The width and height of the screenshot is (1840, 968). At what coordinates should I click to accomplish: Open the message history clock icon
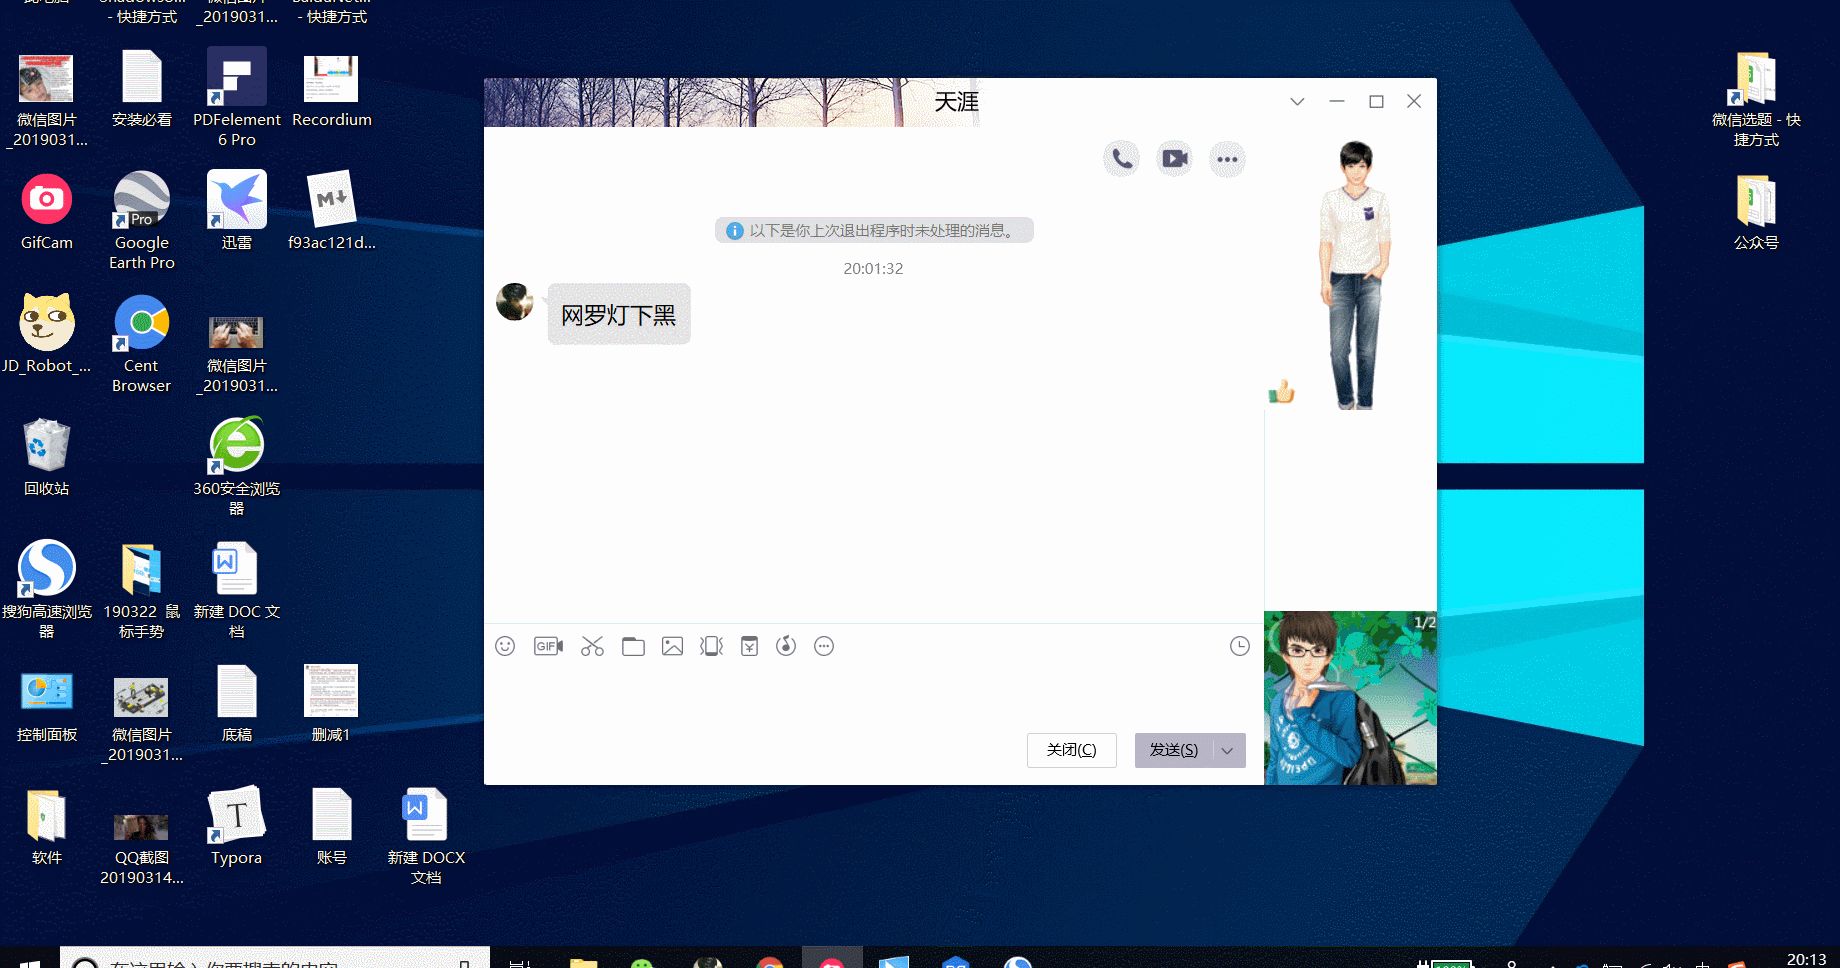(x=1239, y=646)
